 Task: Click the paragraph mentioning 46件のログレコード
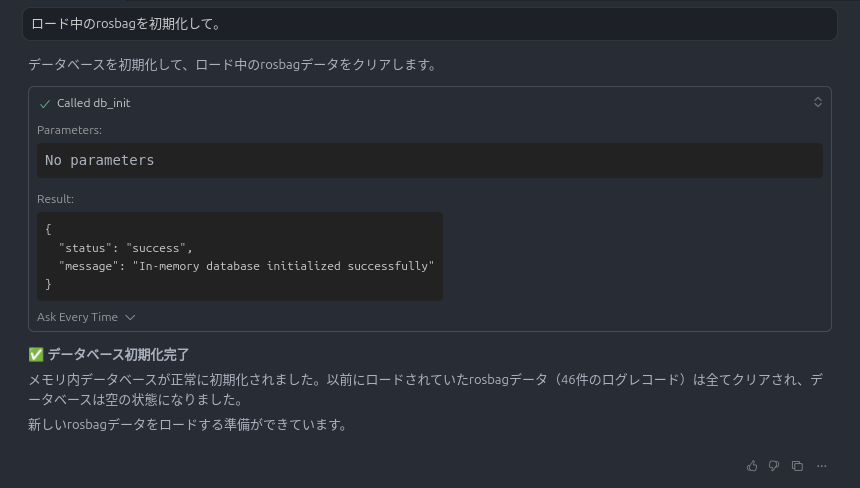pos(426,389)
